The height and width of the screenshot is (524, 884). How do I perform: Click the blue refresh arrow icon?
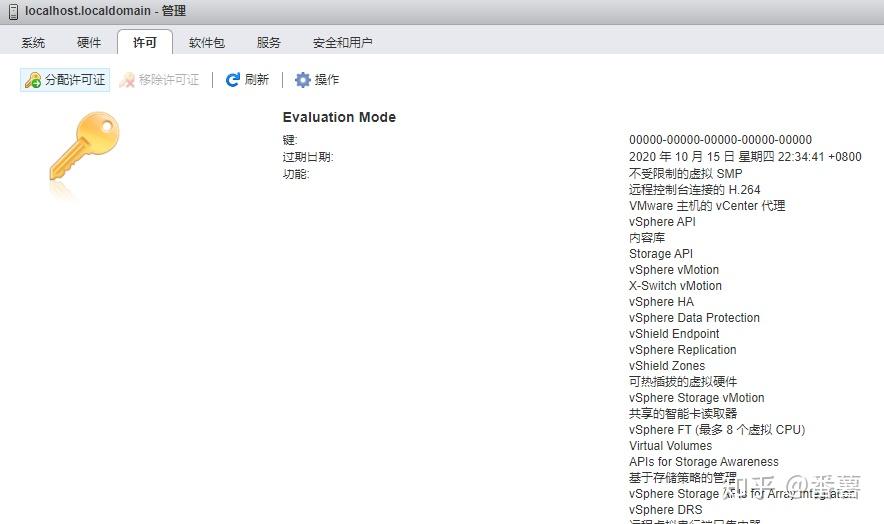pos(232,80)
